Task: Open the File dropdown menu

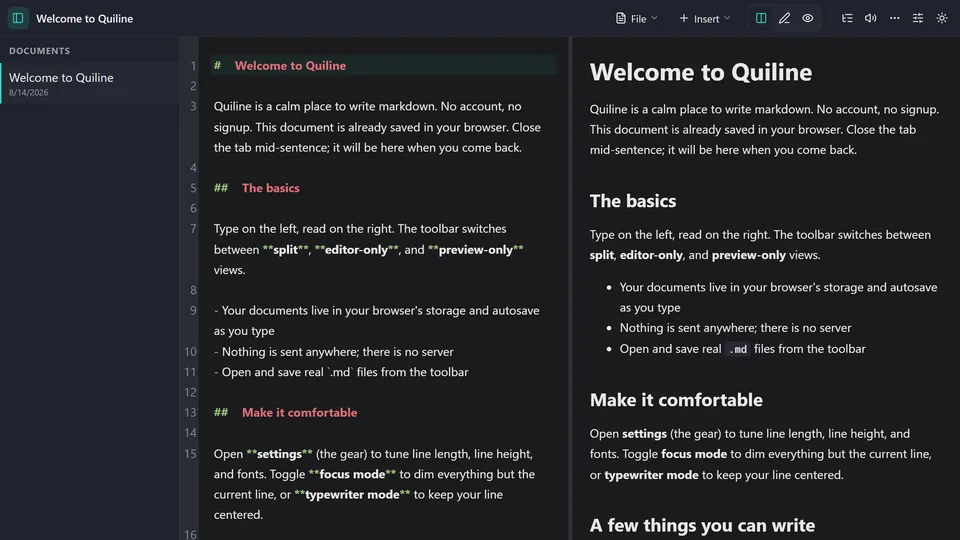Action: tap(637, 18)
